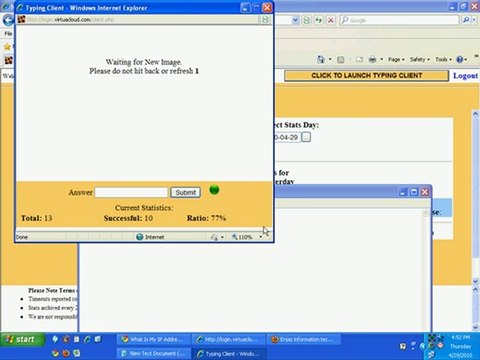Switch to Typing Client taskbar item
Image resolution: width=480 pixels, height=360 pixels.
click(x=229, y=354)
